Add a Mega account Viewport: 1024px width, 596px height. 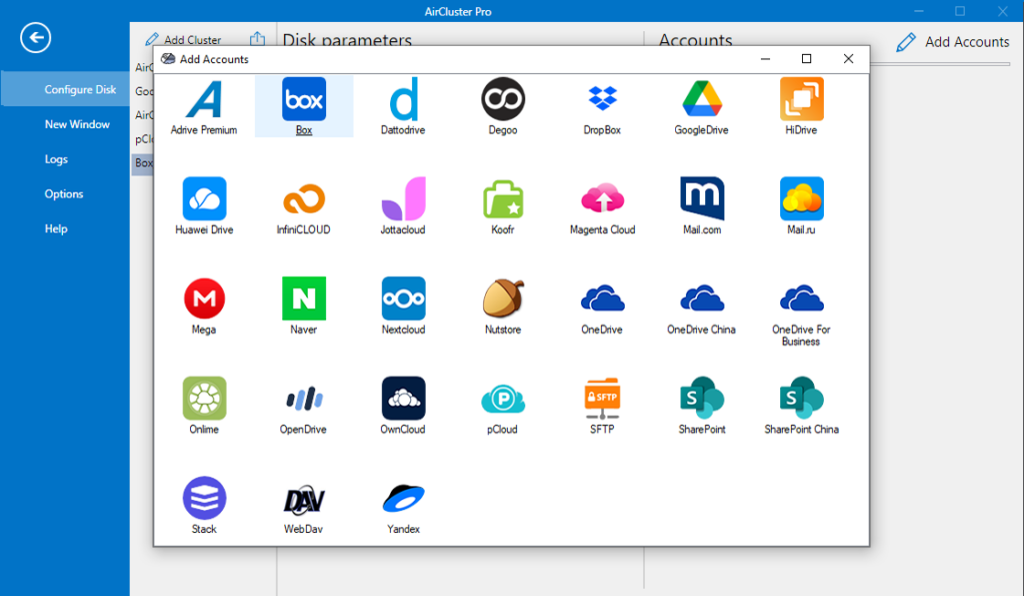[x=204, y=298]
